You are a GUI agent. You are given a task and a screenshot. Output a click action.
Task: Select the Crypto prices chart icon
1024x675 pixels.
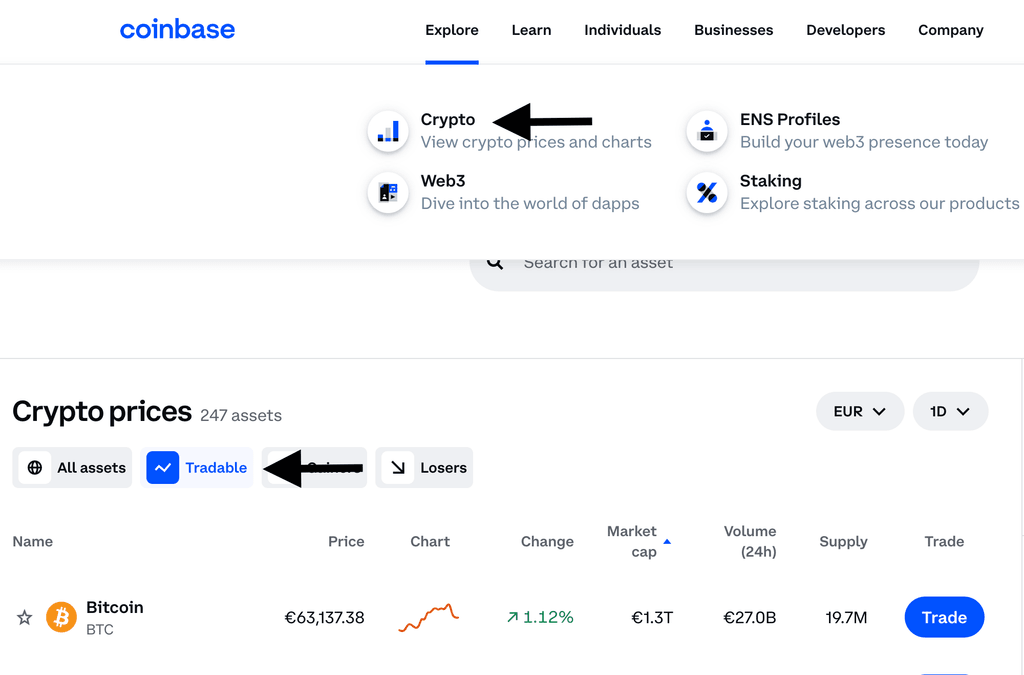(388, 130)
